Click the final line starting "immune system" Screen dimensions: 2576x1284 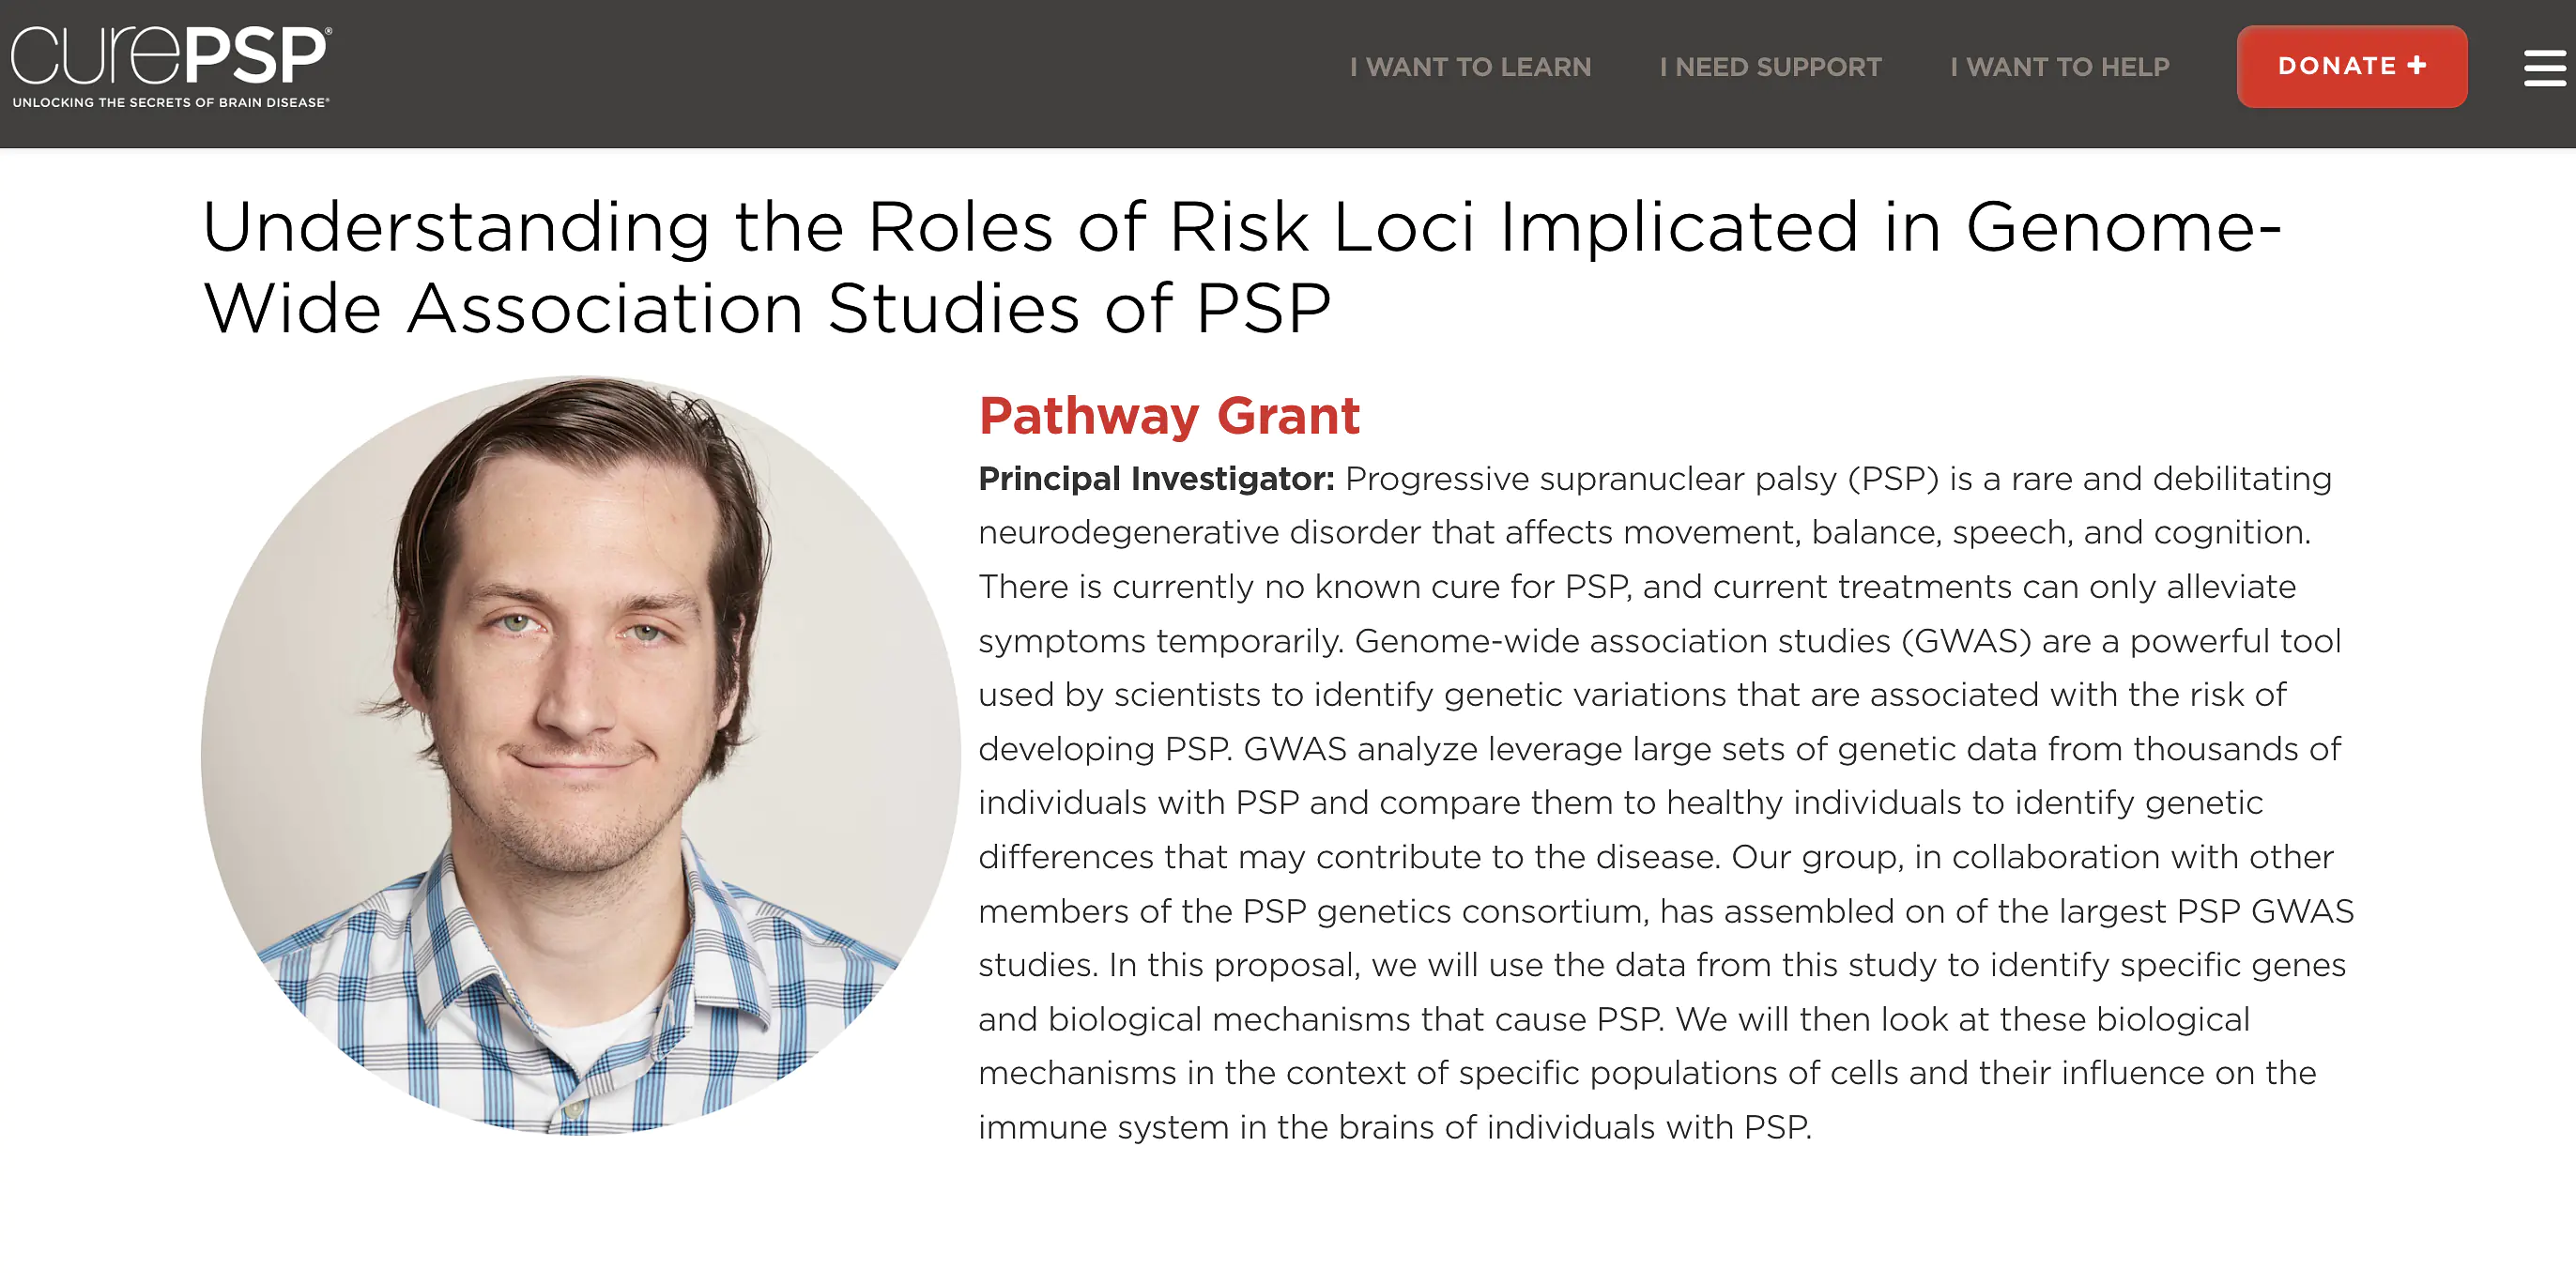[x=1394, y=1128]
